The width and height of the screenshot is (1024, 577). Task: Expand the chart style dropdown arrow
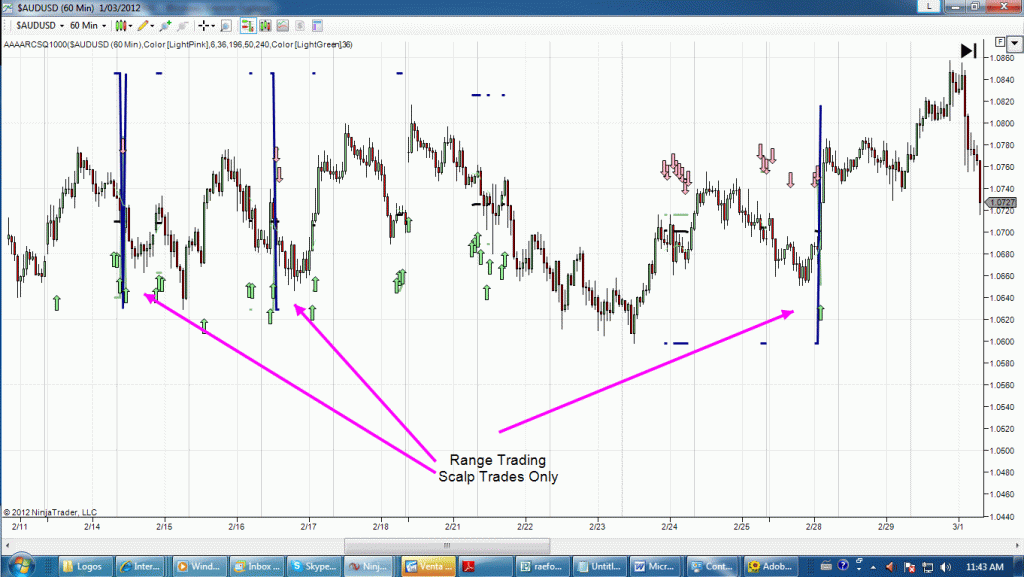[x=131, y=25]
